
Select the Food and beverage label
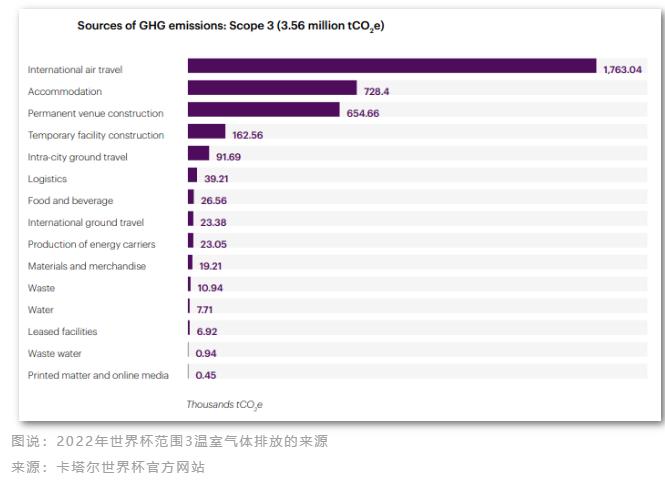click(x=70, y=201)
